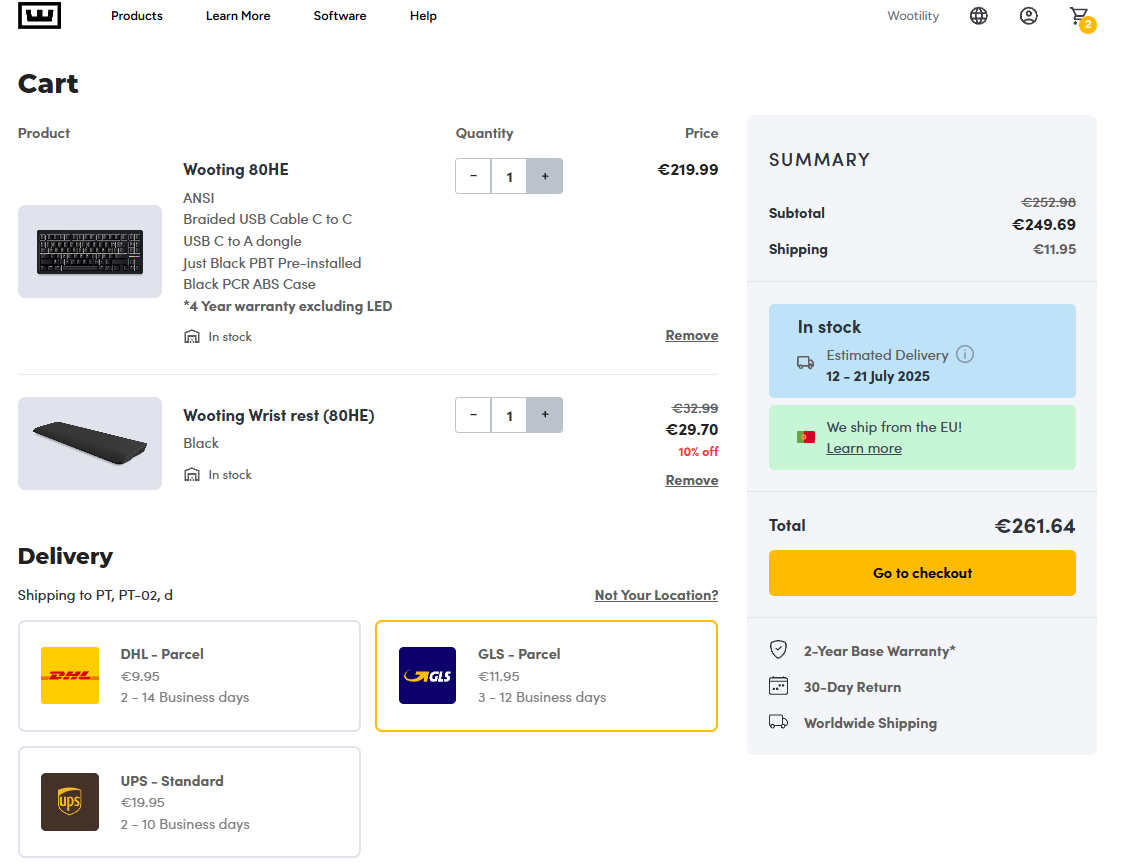Open the Wrist rest product thumbnail
Image resolution: width=1126 pixels, height=868 pixels.
pos(90,444)
